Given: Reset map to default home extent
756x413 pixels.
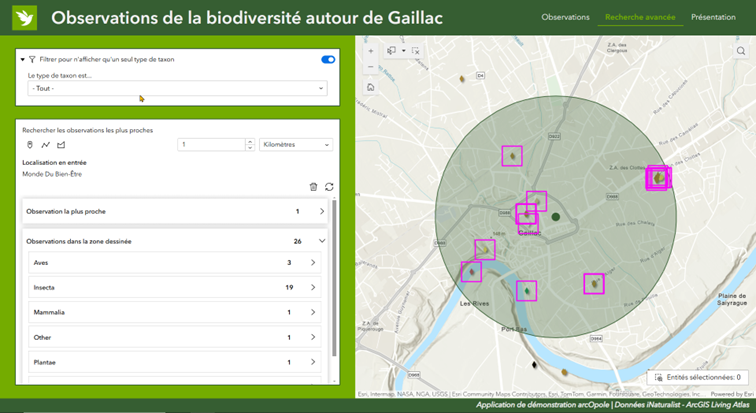Looking at the screenshot, I should [x=371, y=87].
